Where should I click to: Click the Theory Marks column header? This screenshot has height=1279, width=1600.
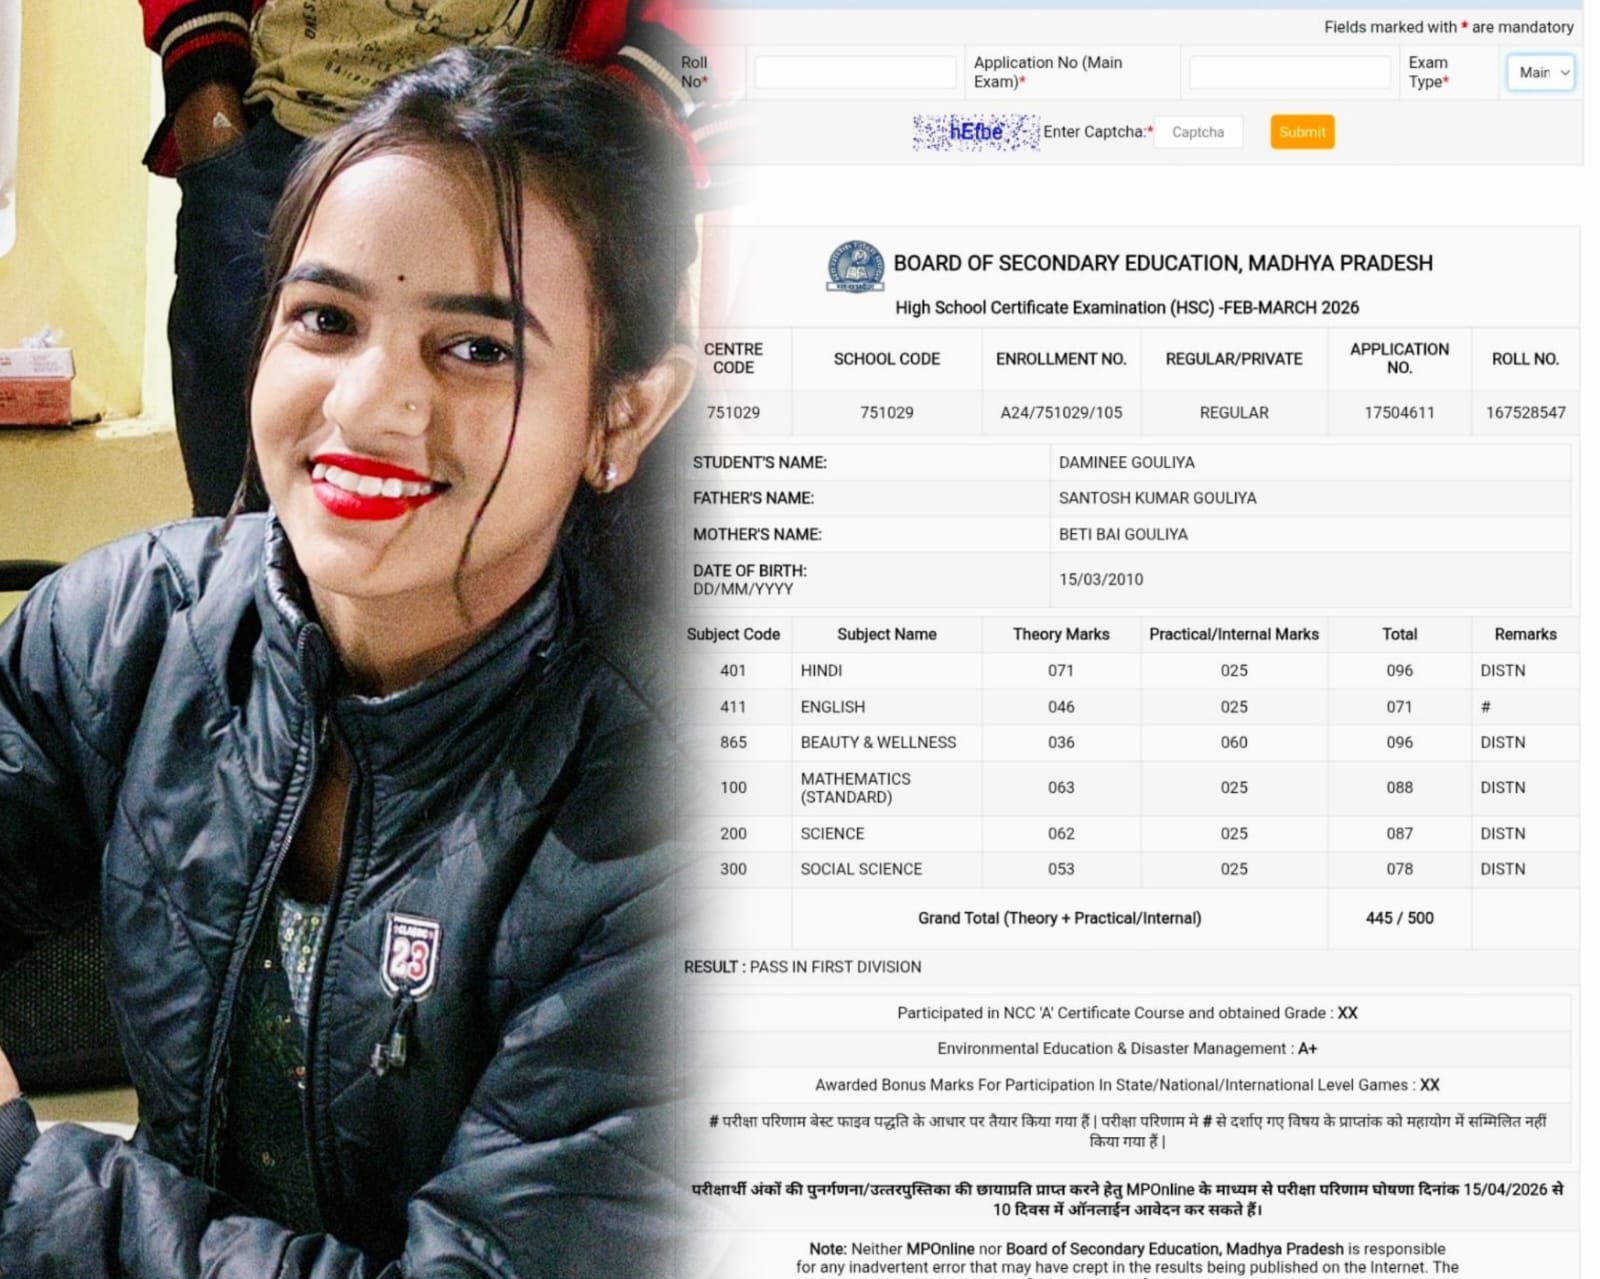1060,634
